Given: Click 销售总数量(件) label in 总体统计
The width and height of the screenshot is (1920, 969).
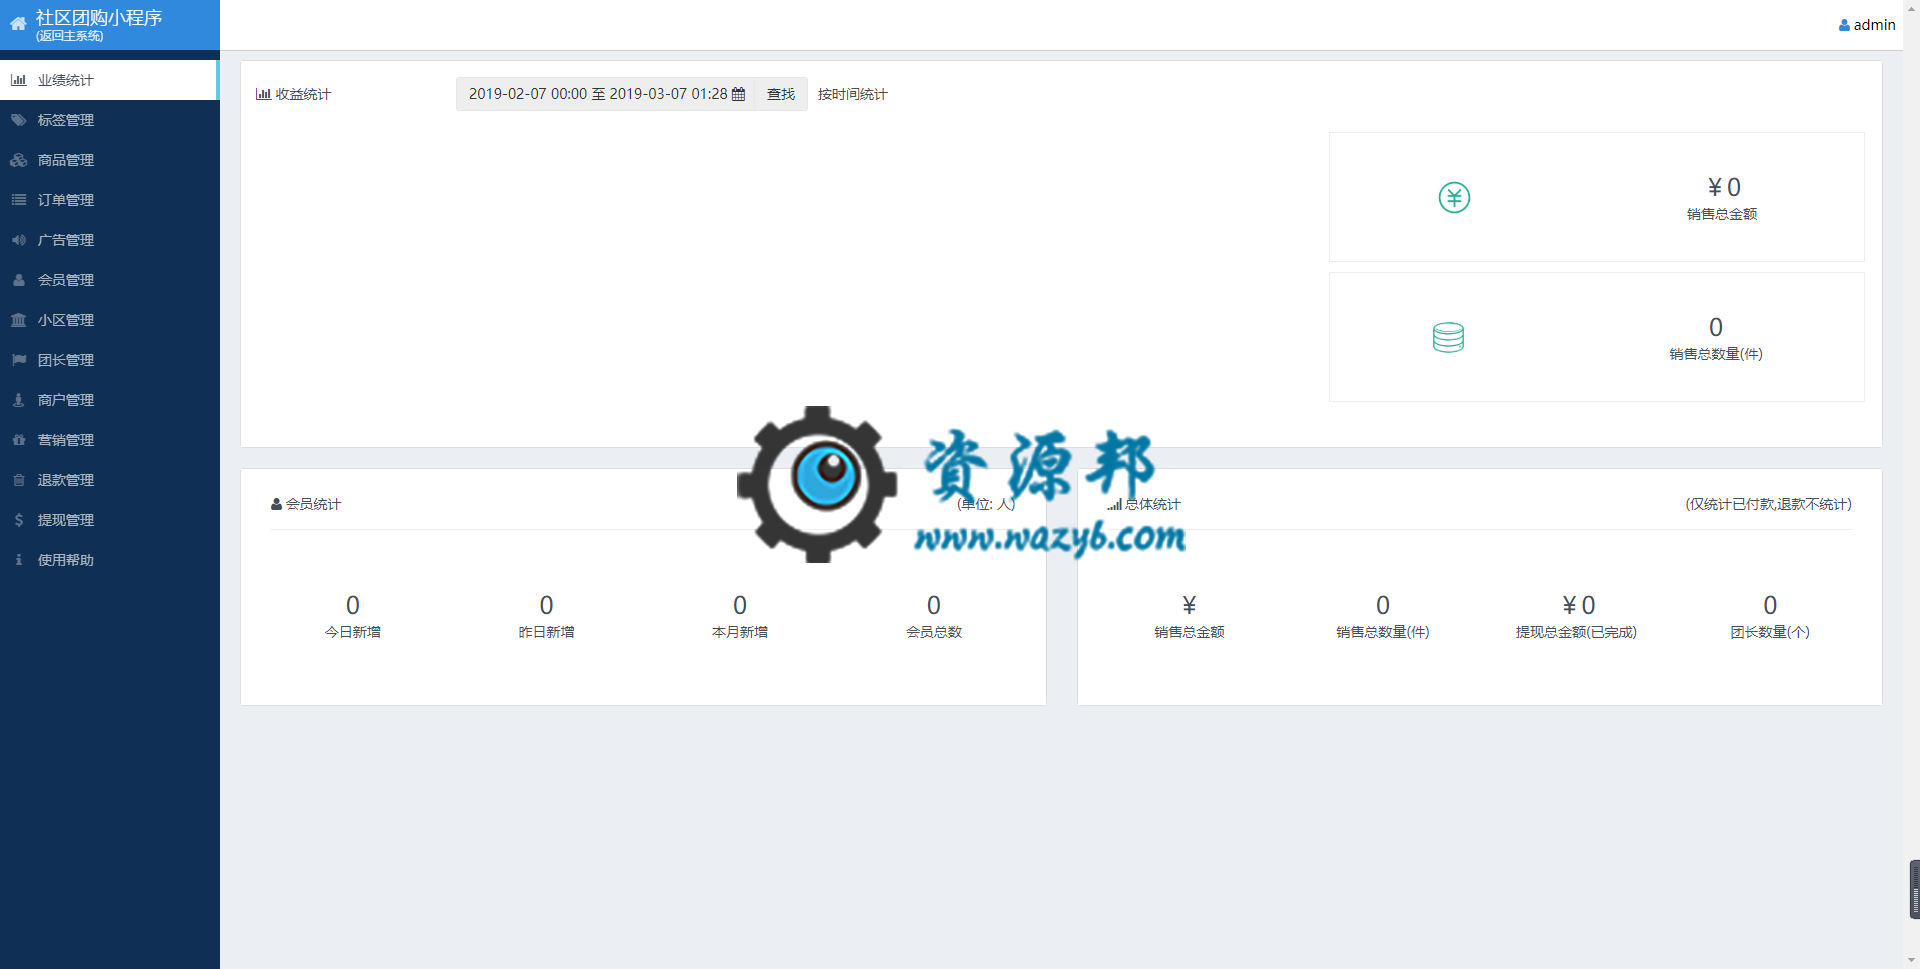Looking at the screenshot, I should (1383, 632).
